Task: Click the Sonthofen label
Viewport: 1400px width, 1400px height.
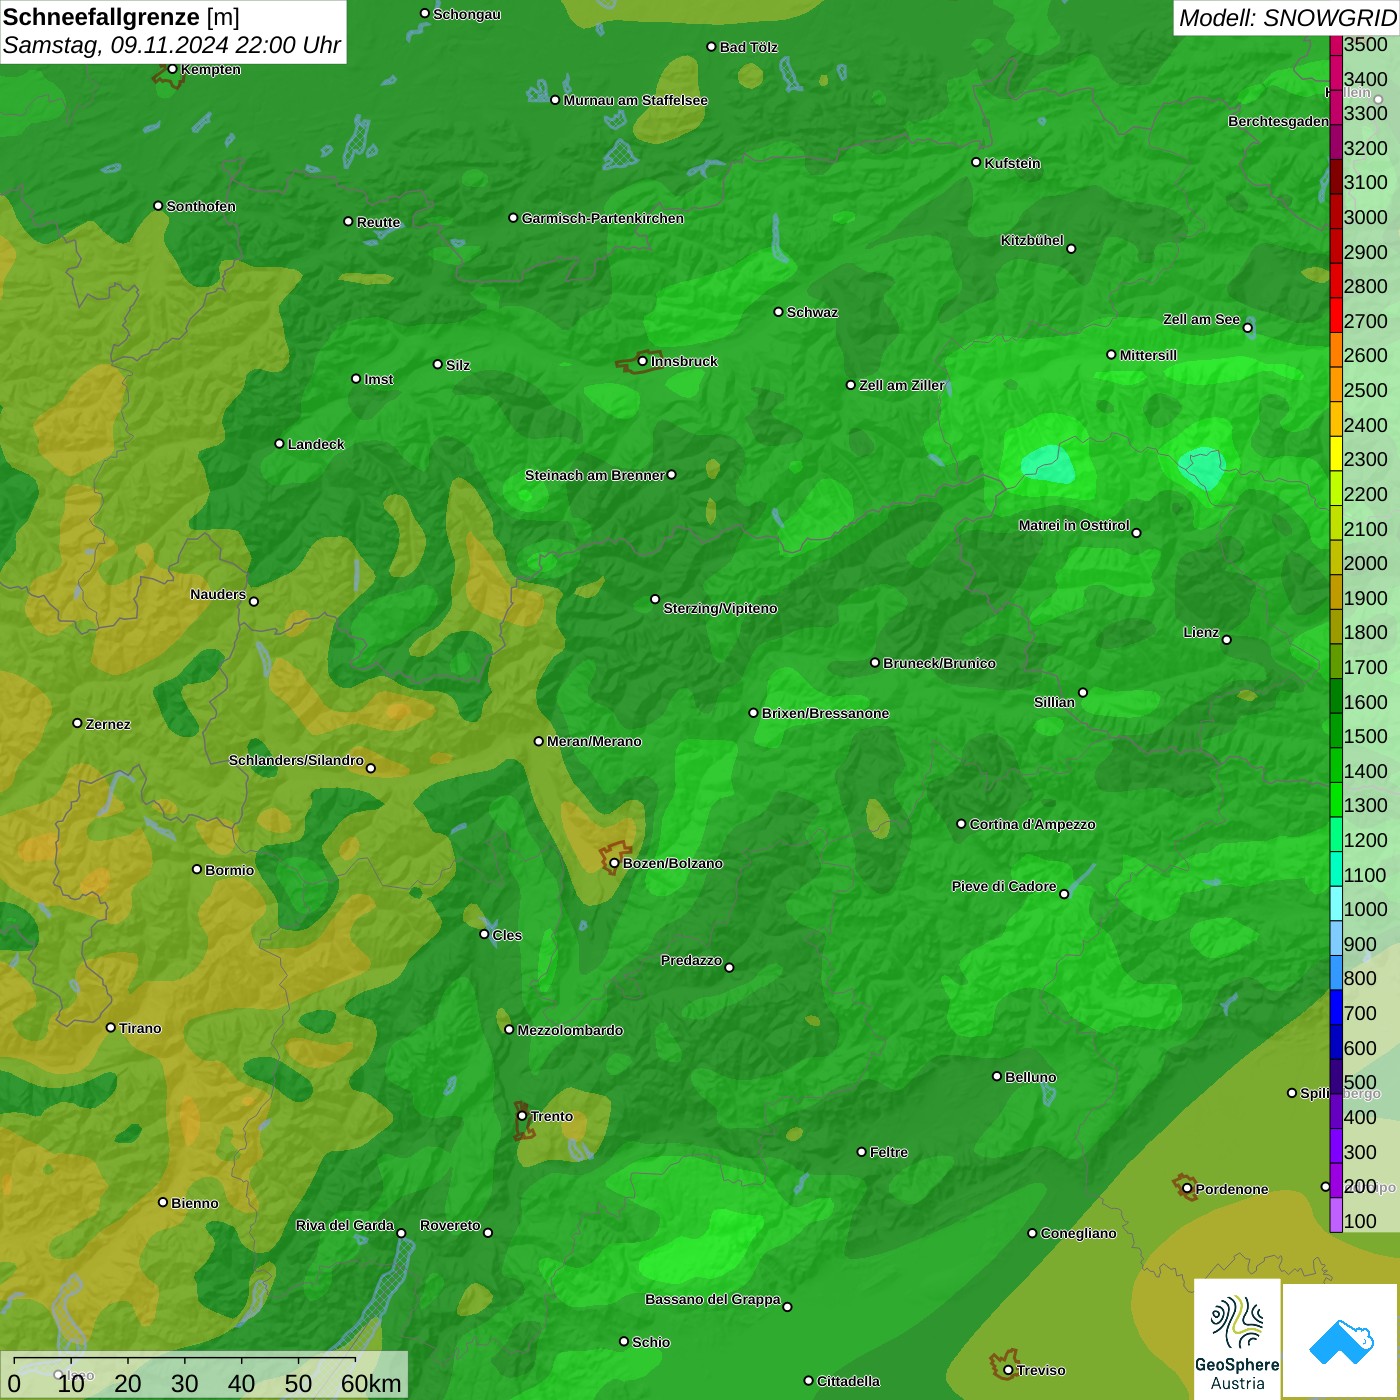Action: pos(201,206)
